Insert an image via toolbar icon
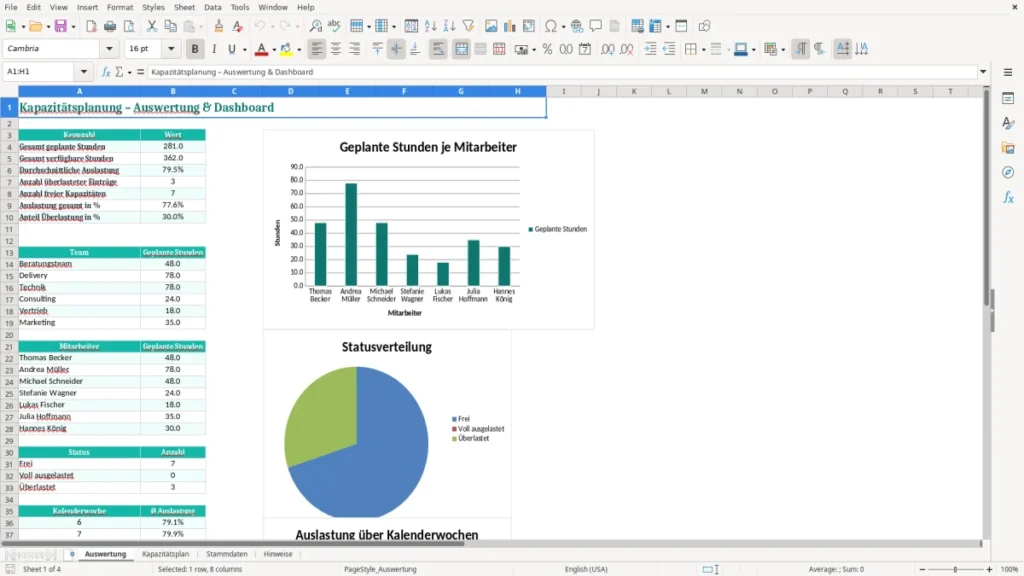 pyautogui.click(x=491, y=26)
